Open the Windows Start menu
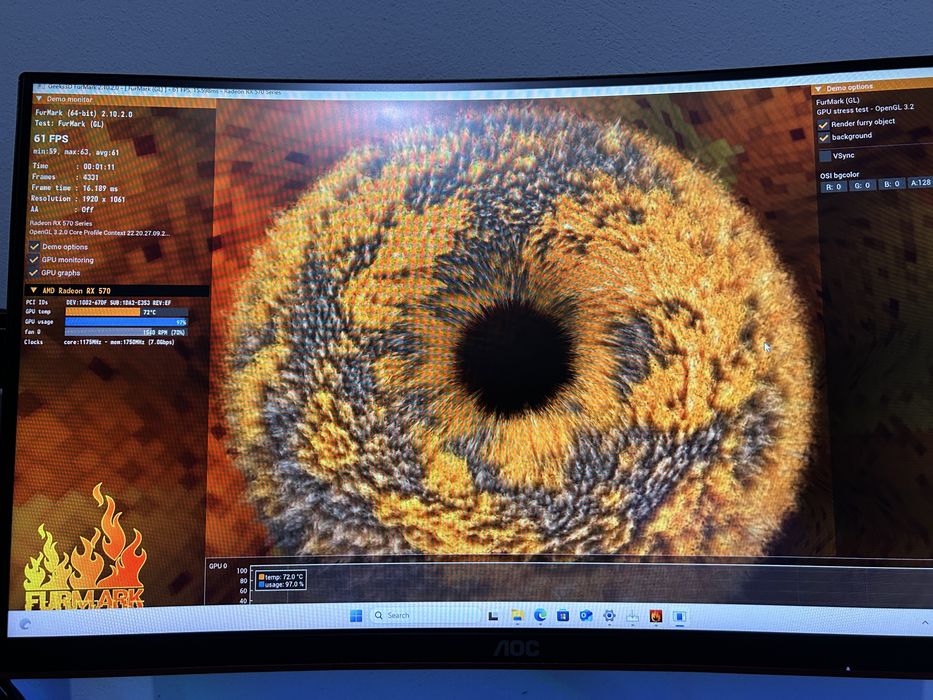Image resolution: width=933 pixels, height=700 pixels. pos(356,615)
